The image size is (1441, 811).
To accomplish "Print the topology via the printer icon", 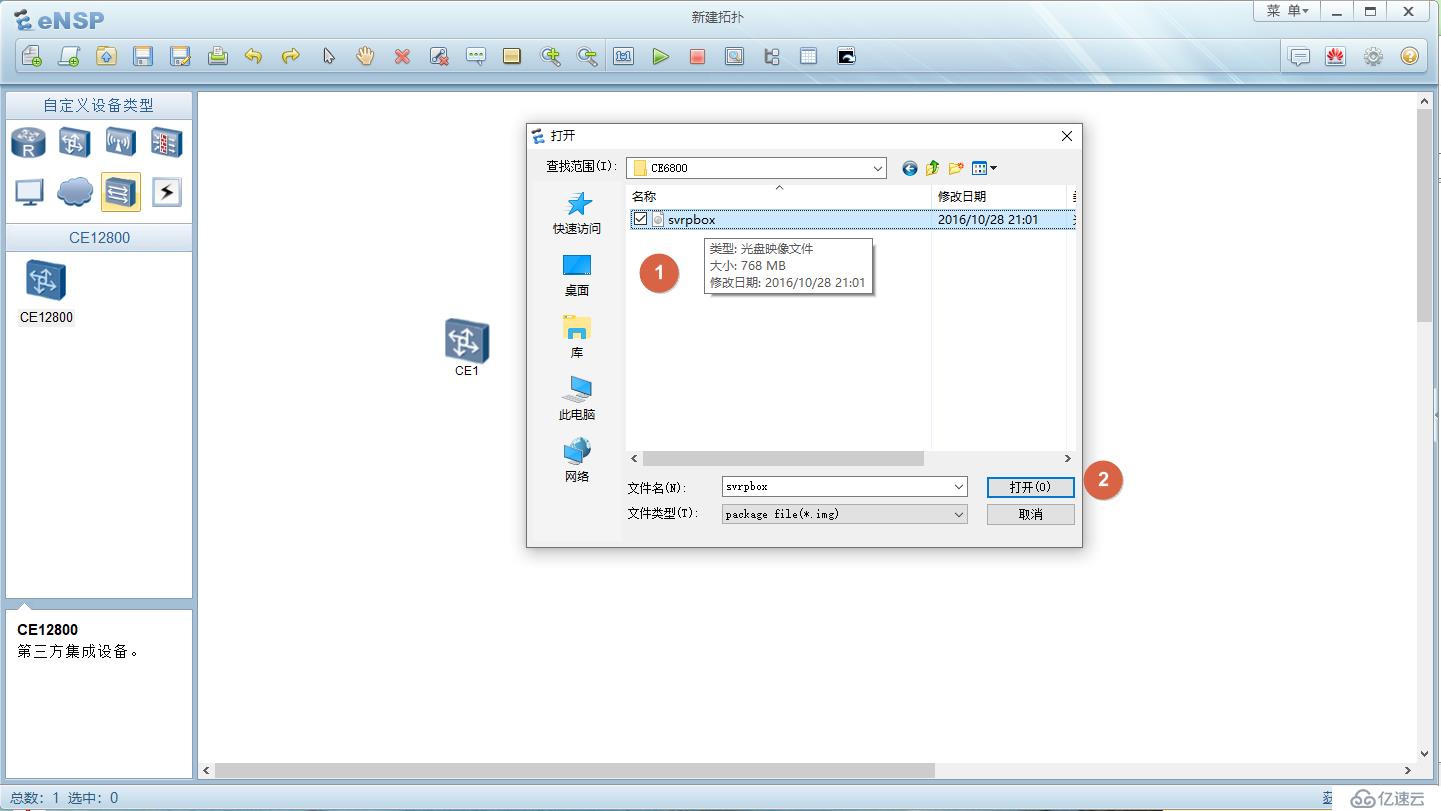I will tap(217, 56).
